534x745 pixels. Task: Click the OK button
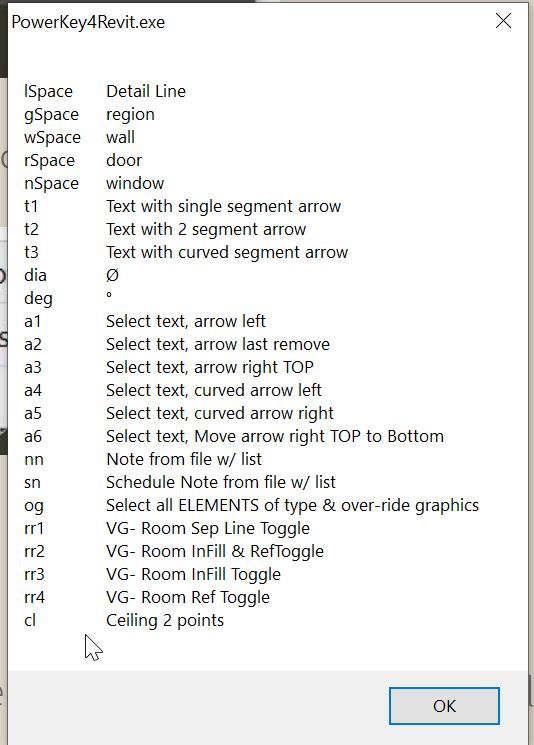444,706
